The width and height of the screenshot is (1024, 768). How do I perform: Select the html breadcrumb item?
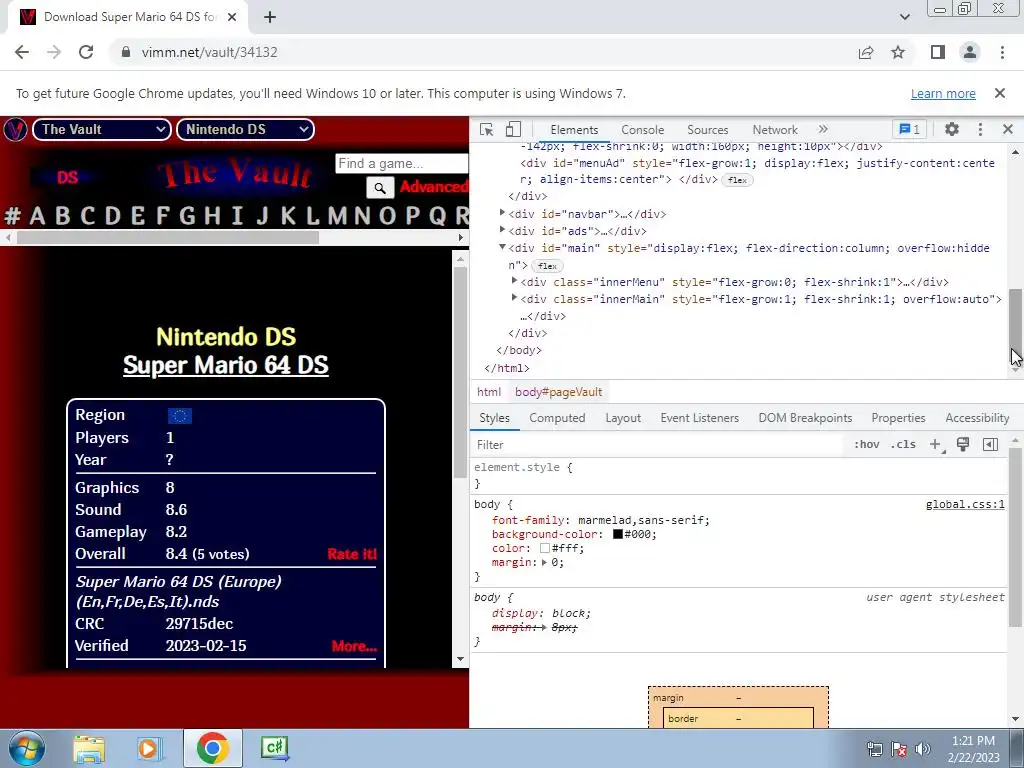[488, 392]
